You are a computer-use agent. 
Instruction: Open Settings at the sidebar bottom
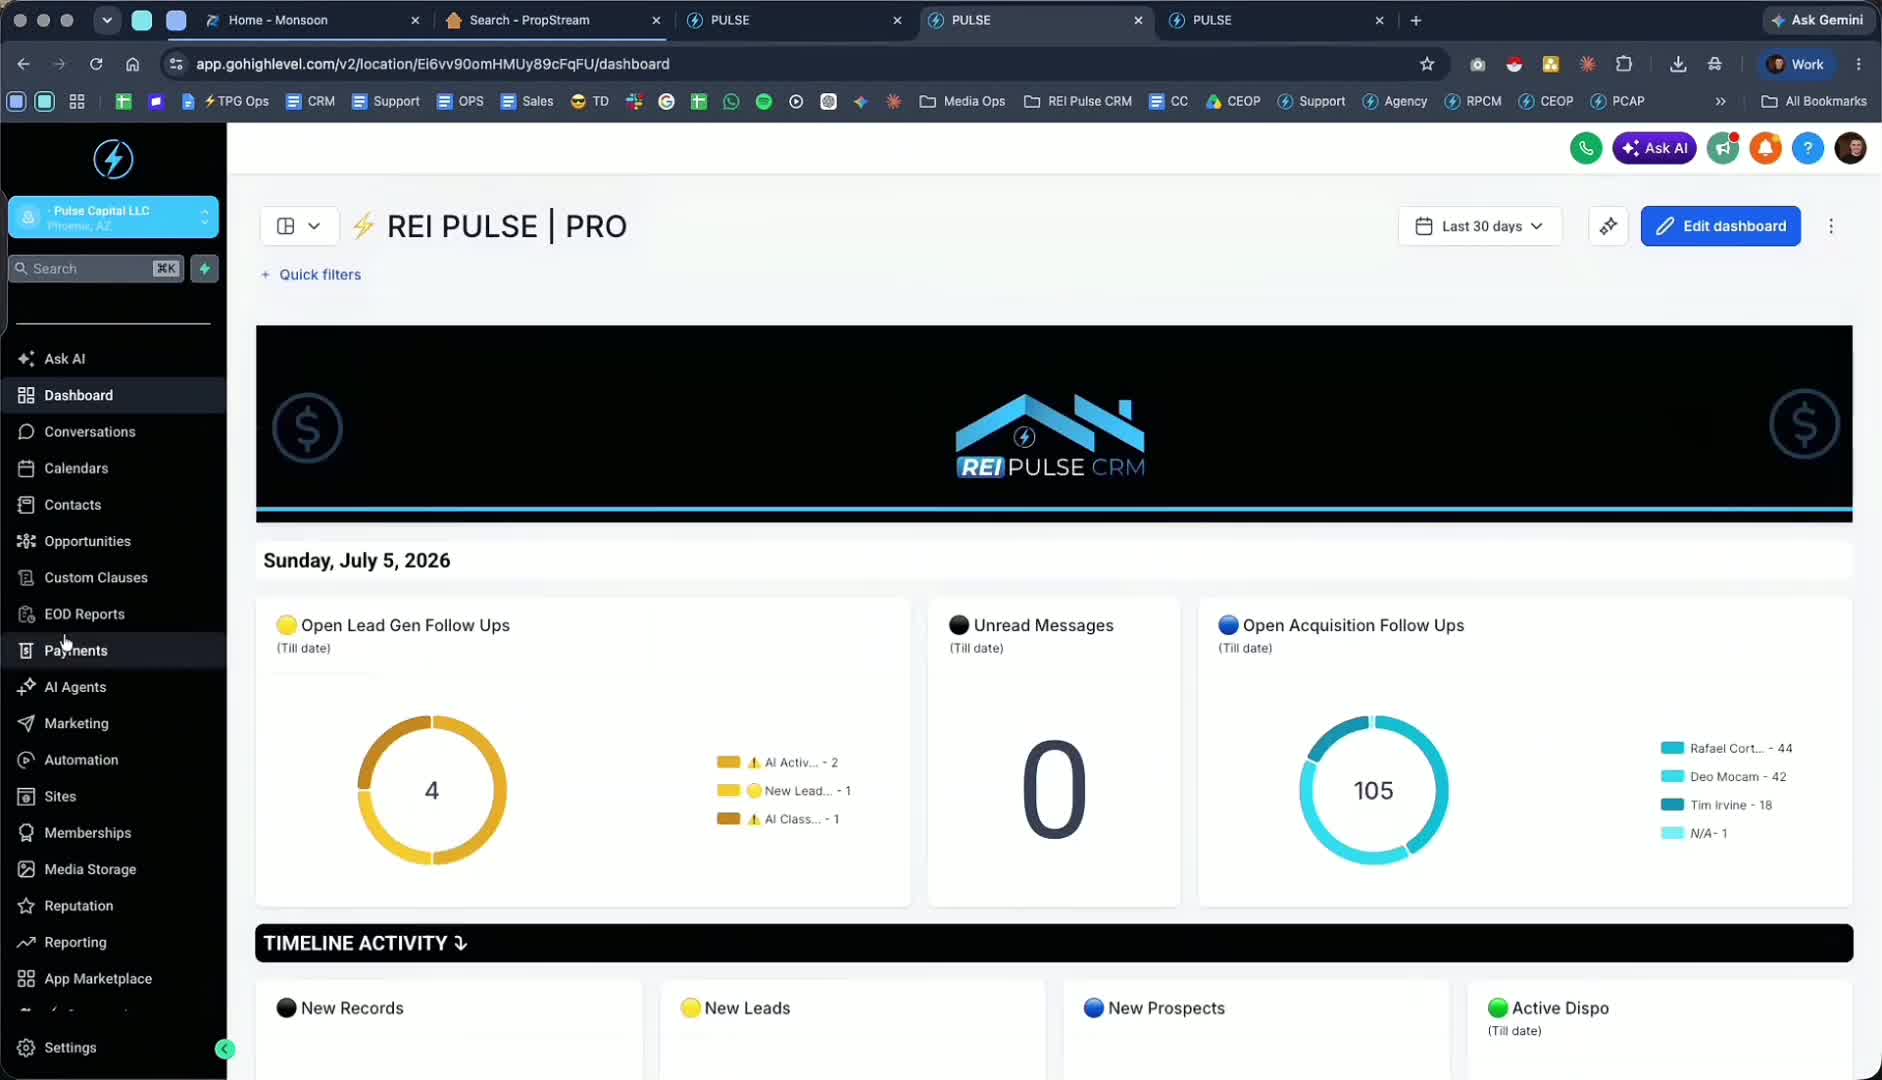70,1048
